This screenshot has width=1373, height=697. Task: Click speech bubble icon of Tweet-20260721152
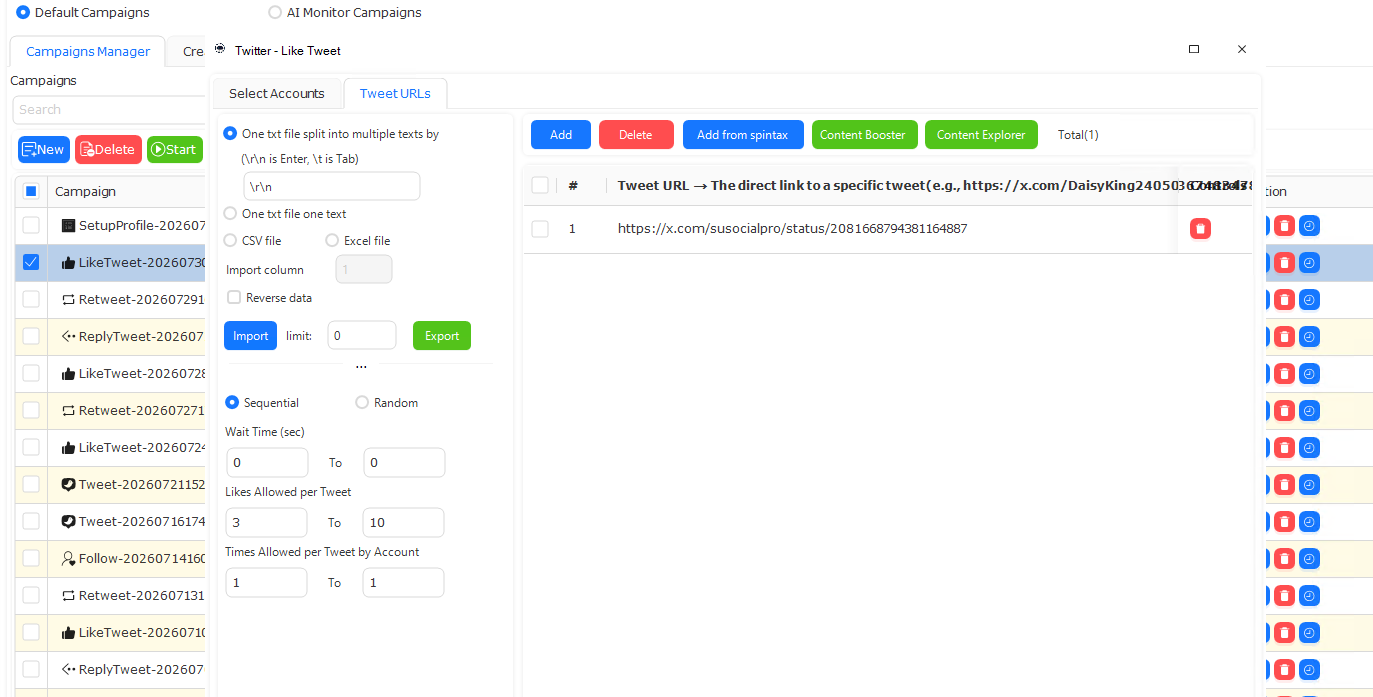[68, 485]
